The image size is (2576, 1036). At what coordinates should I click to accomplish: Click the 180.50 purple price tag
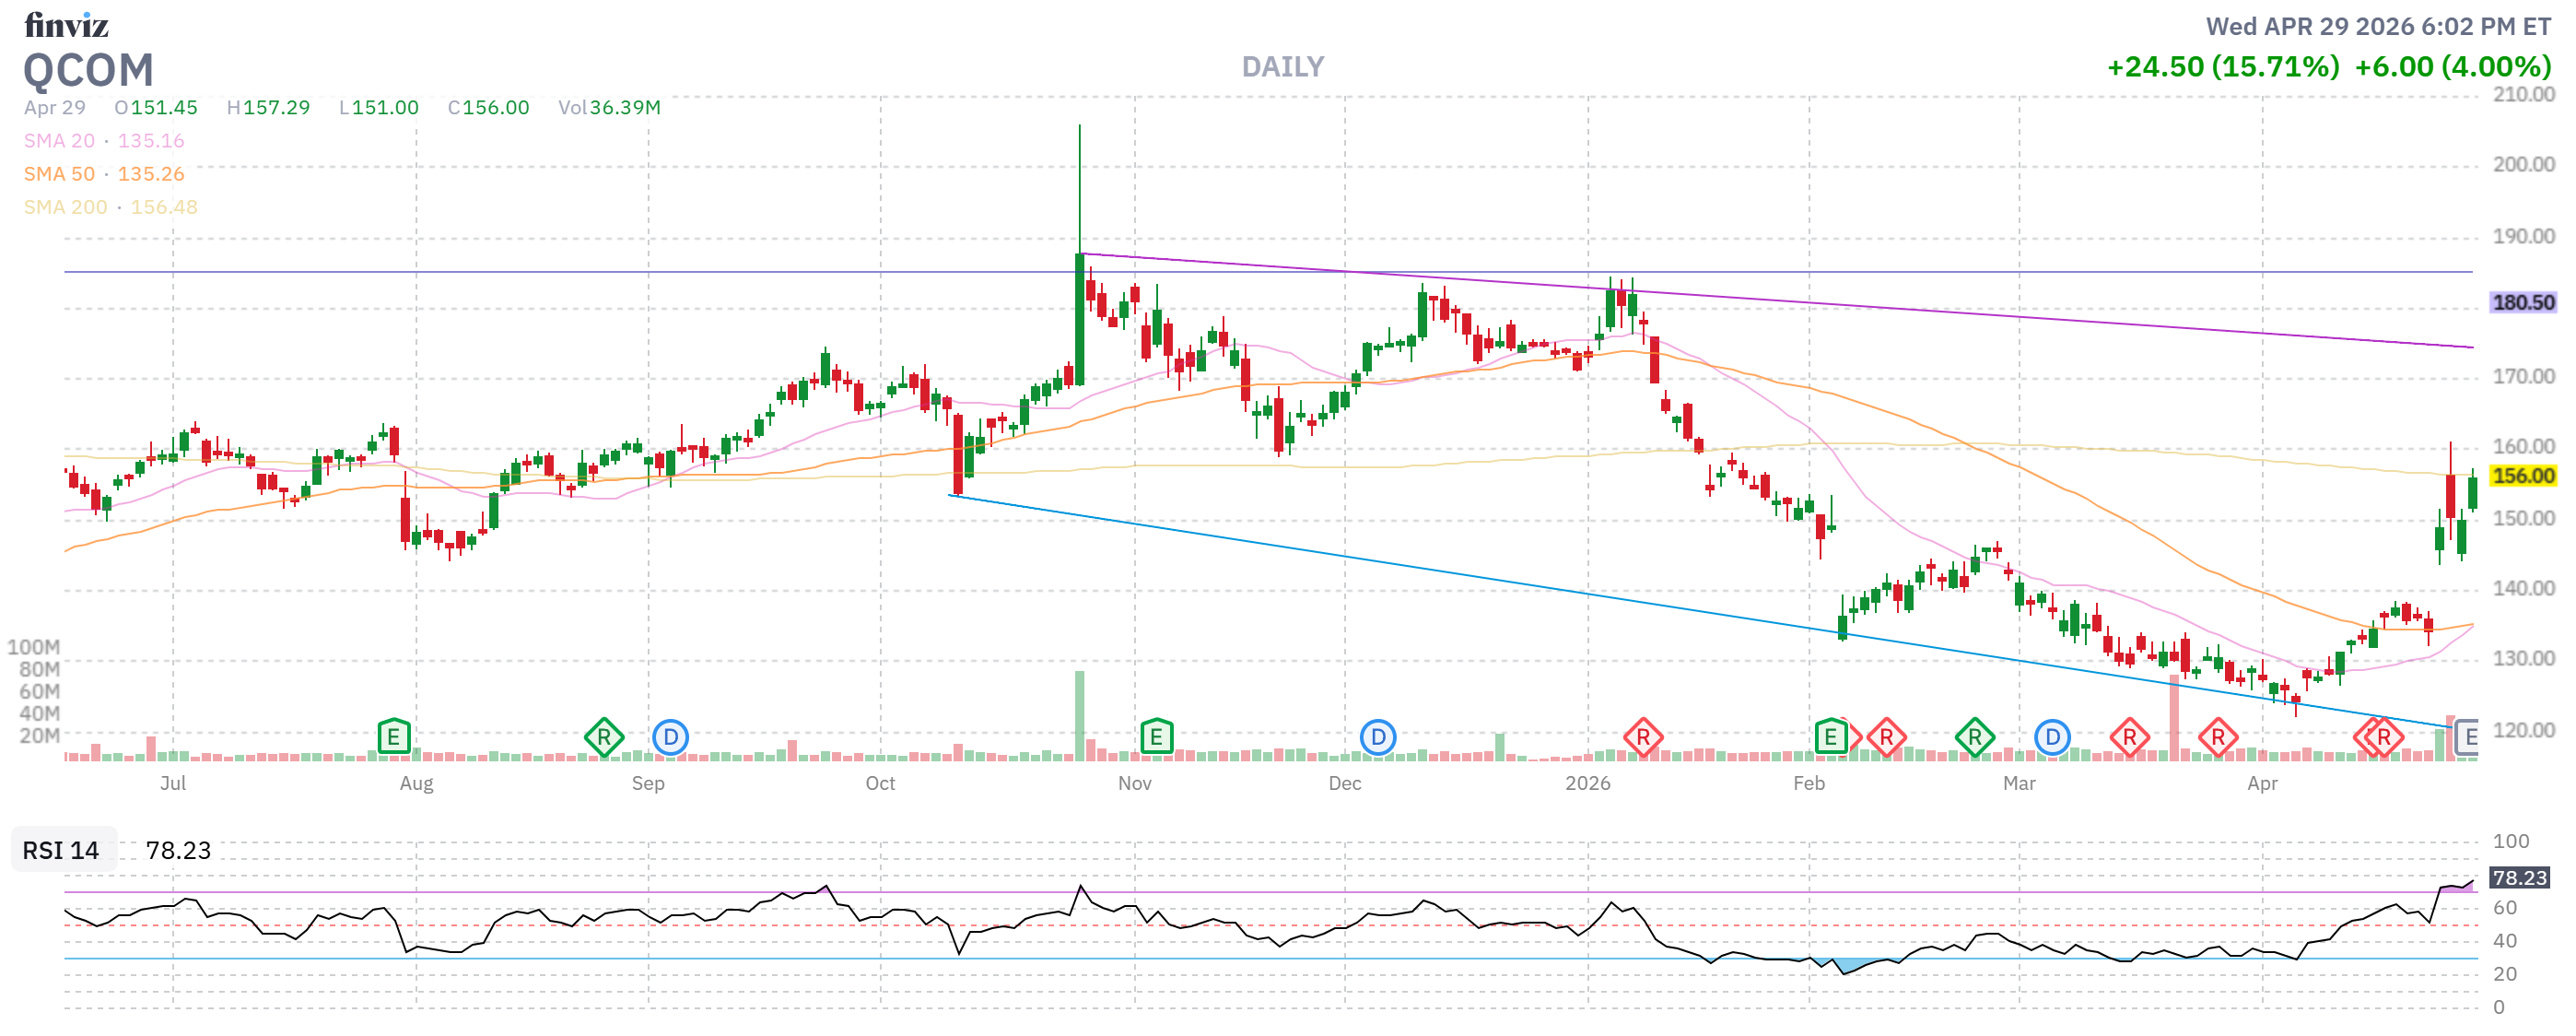2522,303
